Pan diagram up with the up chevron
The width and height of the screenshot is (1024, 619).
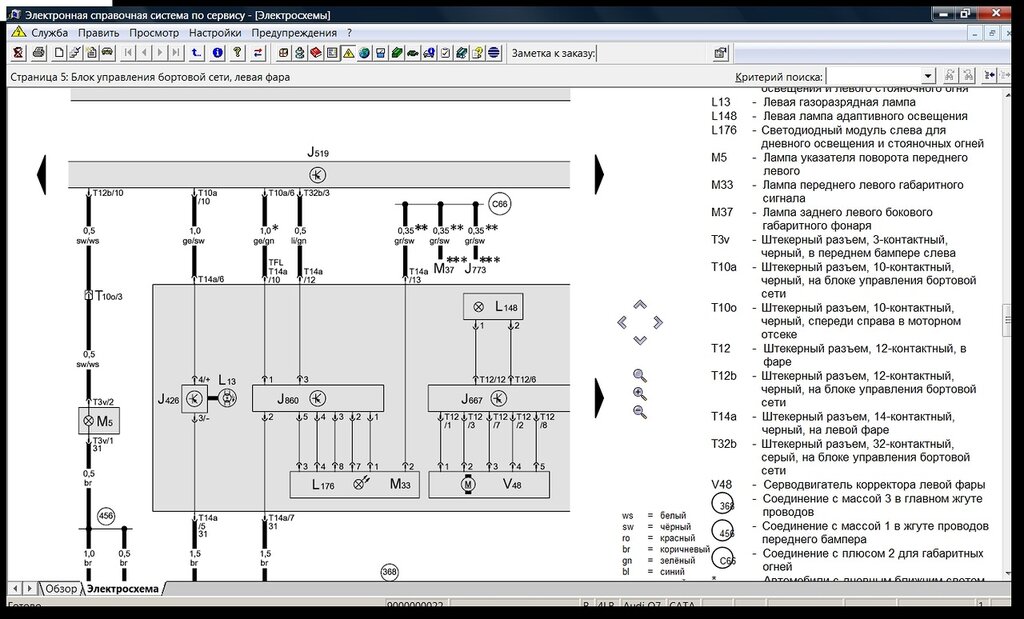[x=640, y=304]
